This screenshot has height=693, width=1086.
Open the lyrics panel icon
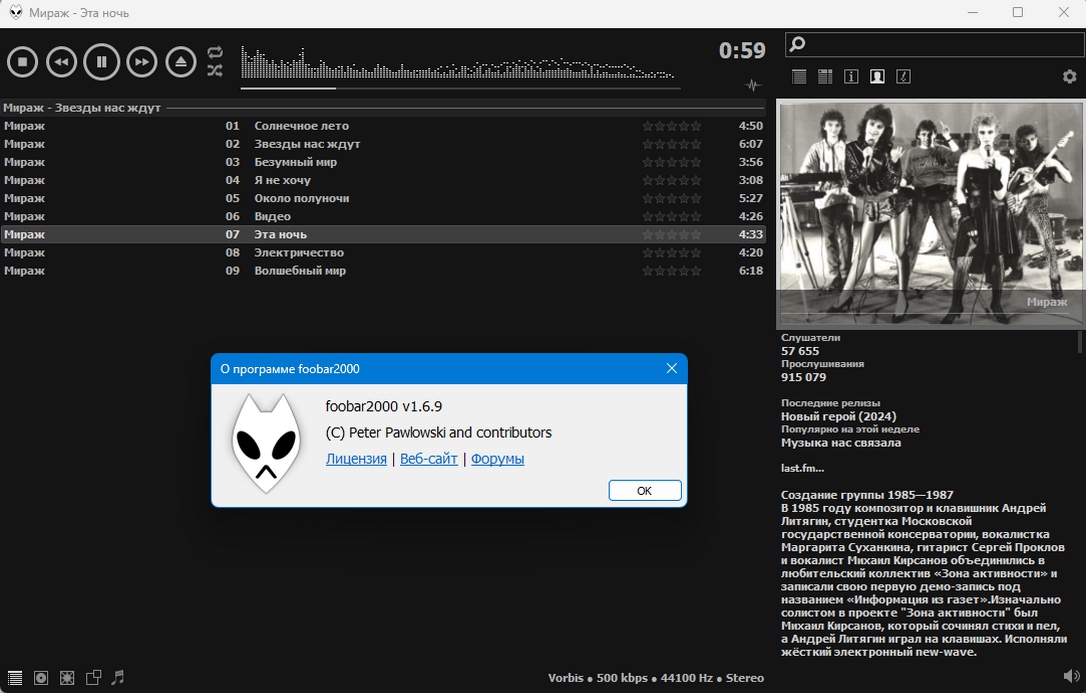(x=904, y=77)
